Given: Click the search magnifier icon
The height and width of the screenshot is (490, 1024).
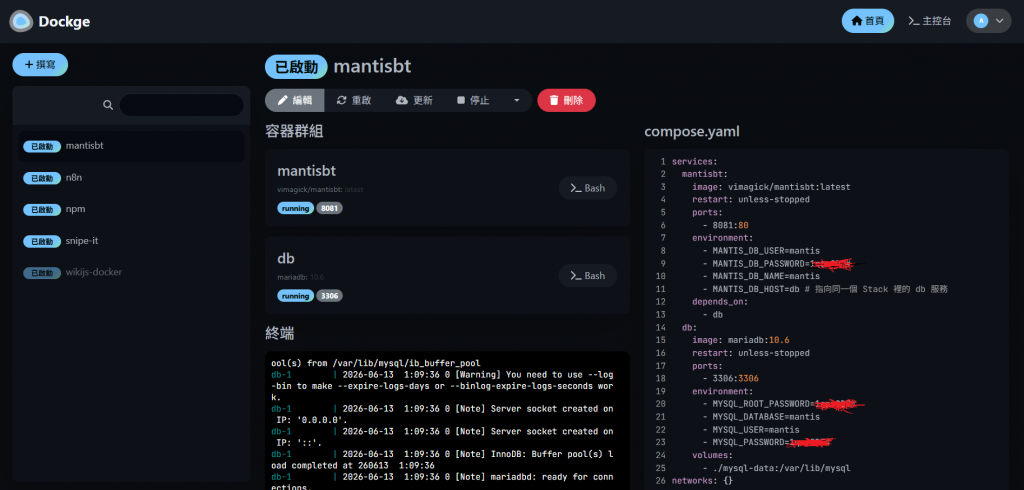Looking at the screenshot, I should [x=108, y=105].
